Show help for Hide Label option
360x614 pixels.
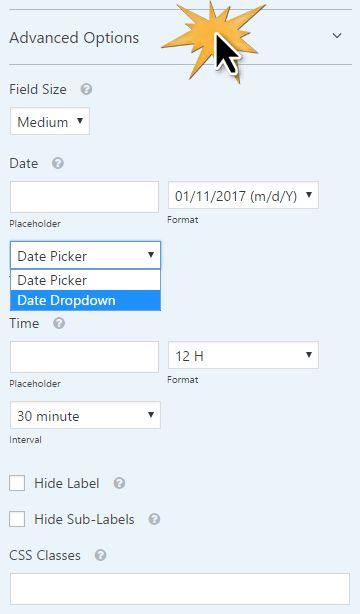pyautogui.click(x=119, y=483)
